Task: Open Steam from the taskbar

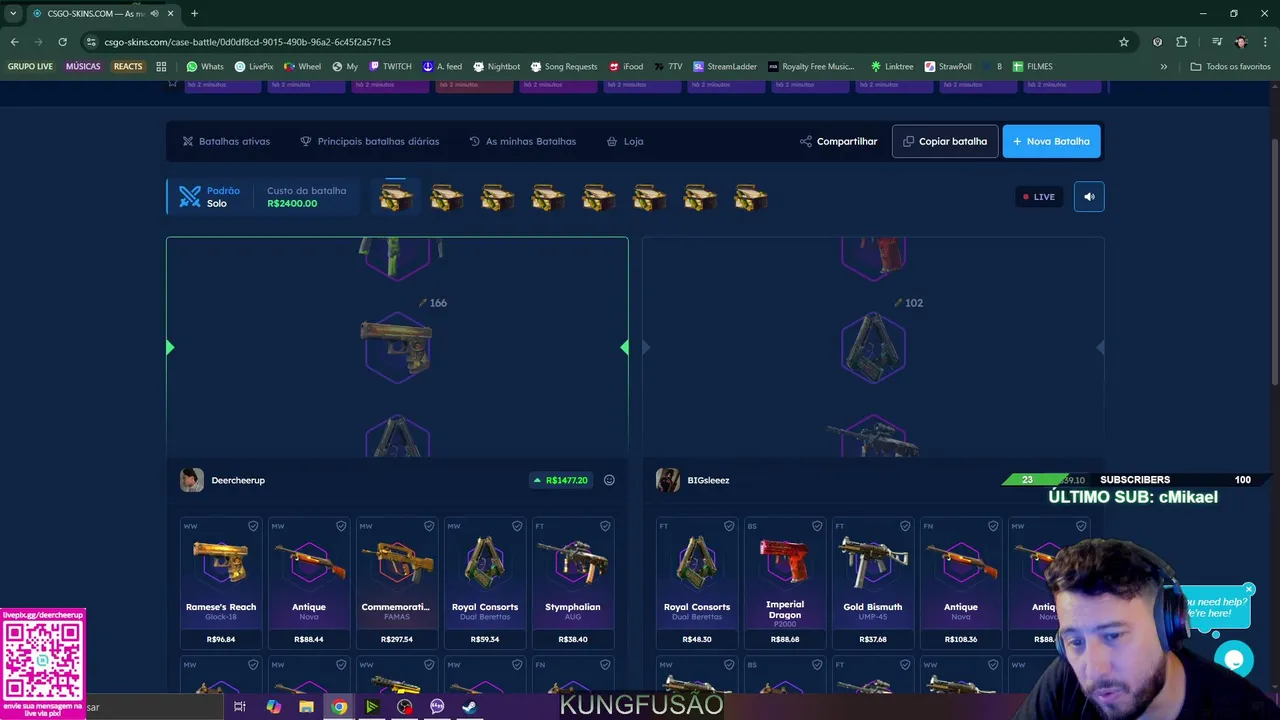Action: click(469, 707)
